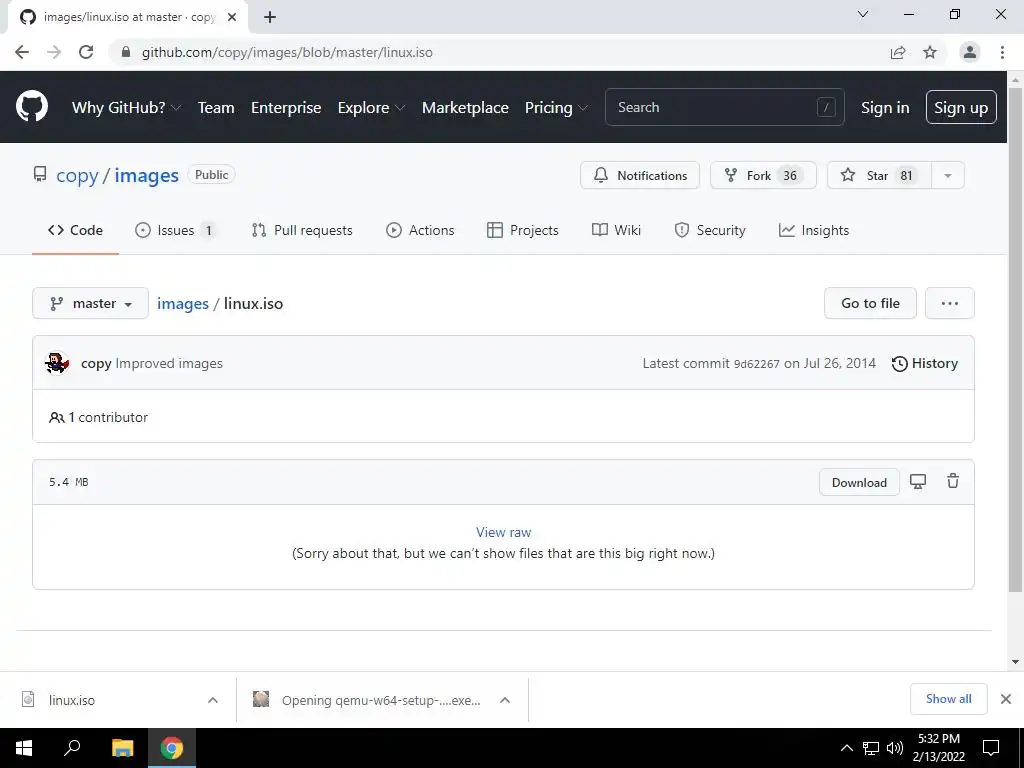
Task: Click the volume speaker tray icon
Action: pyautogui.click(x=895, y=748)
